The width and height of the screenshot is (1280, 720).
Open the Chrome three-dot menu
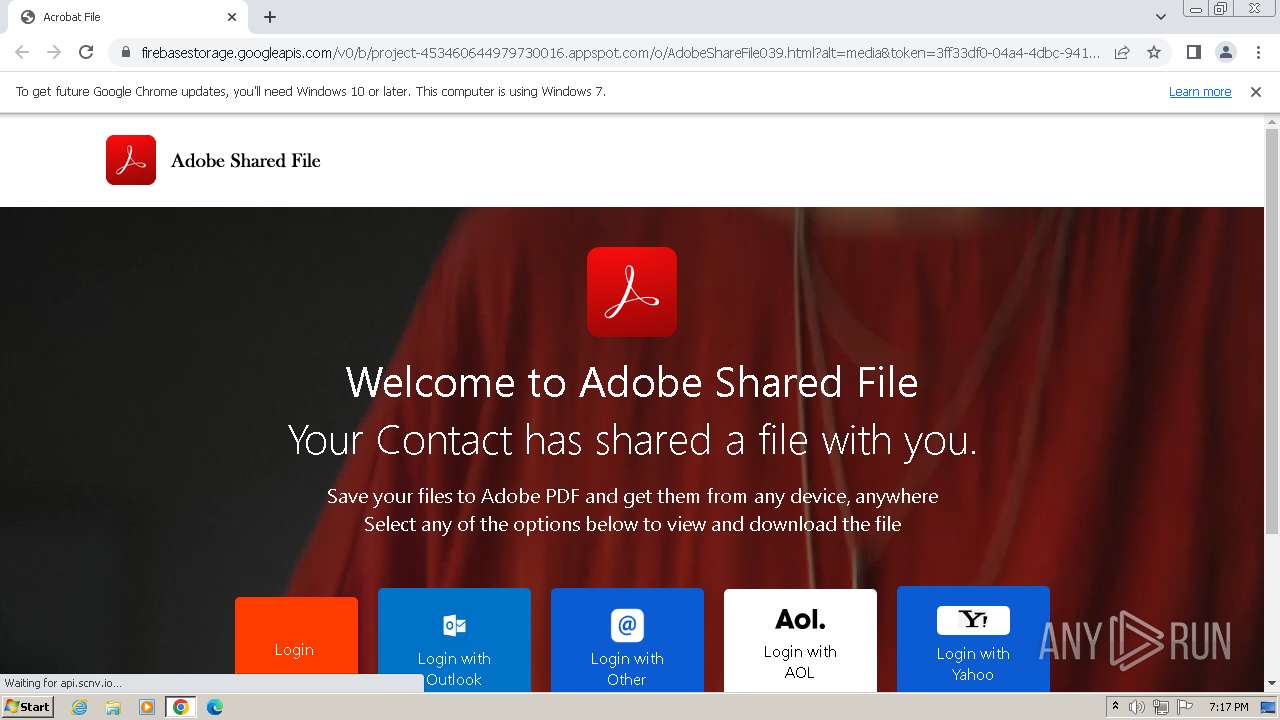coord(1256,52)
